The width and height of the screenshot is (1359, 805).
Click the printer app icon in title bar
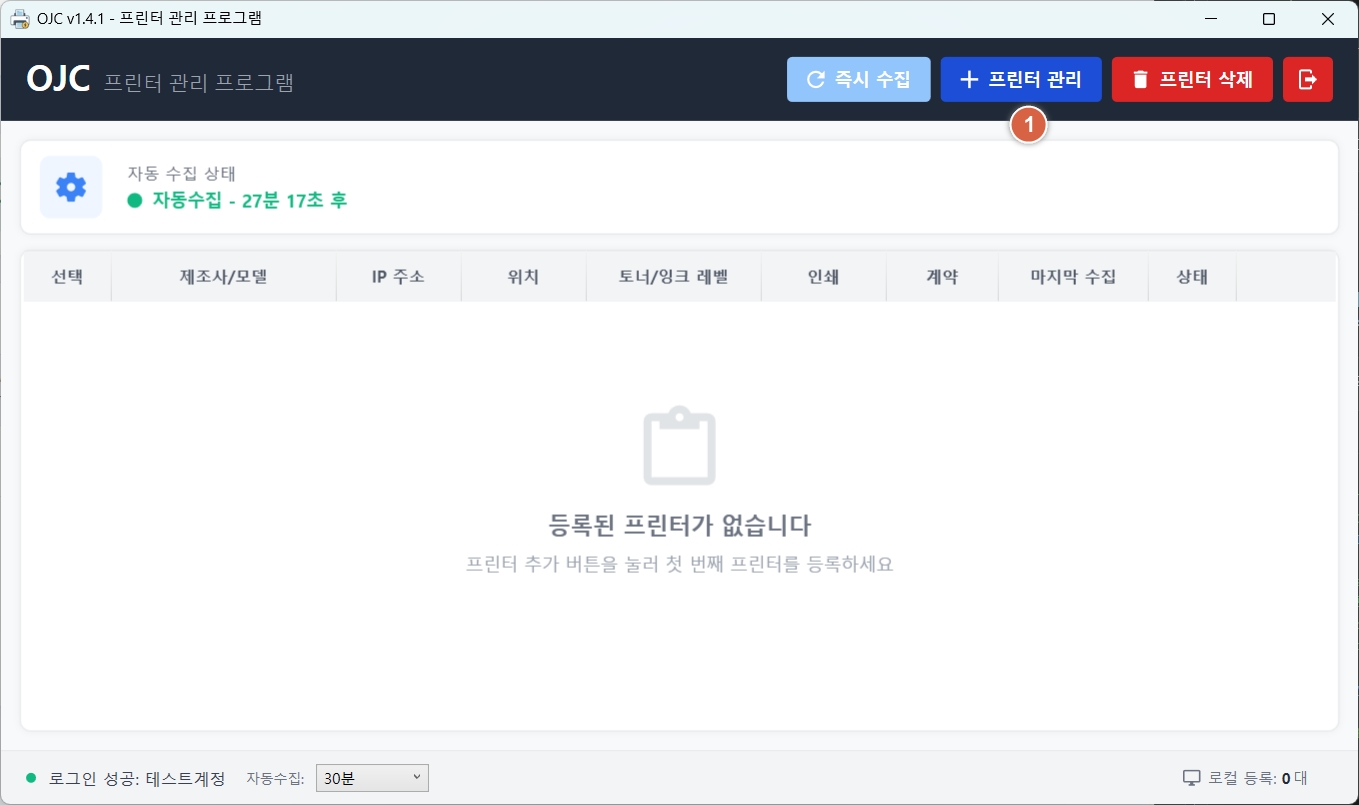19,19
